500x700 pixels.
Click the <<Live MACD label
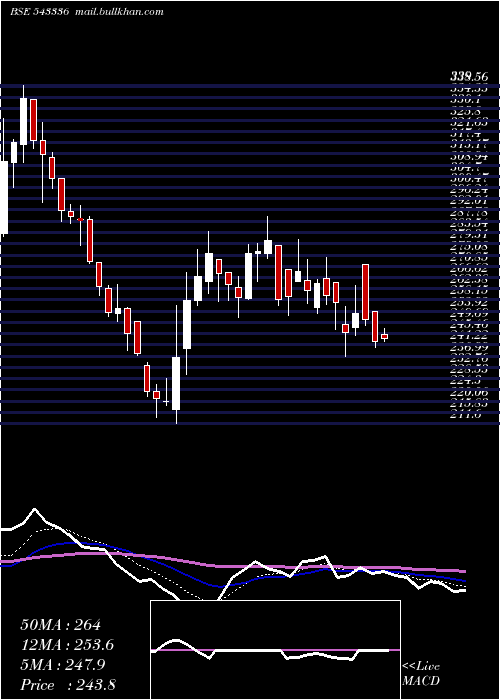click(x=421, y=673)
